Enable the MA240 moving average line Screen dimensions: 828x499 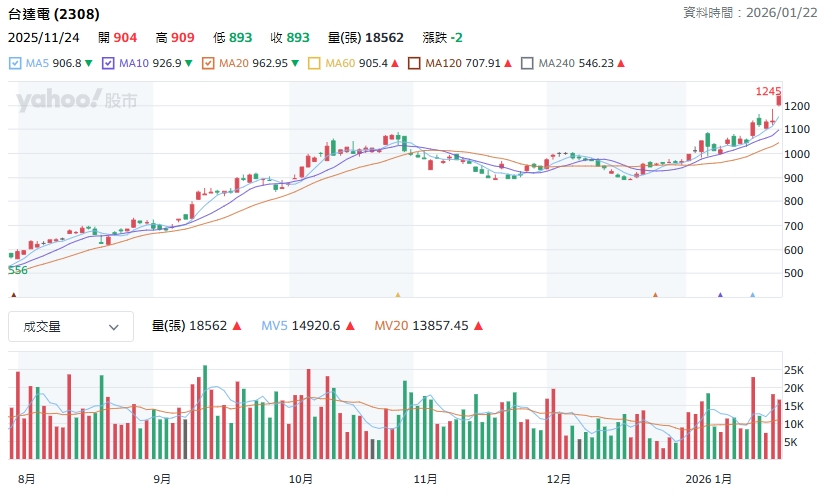528,63
